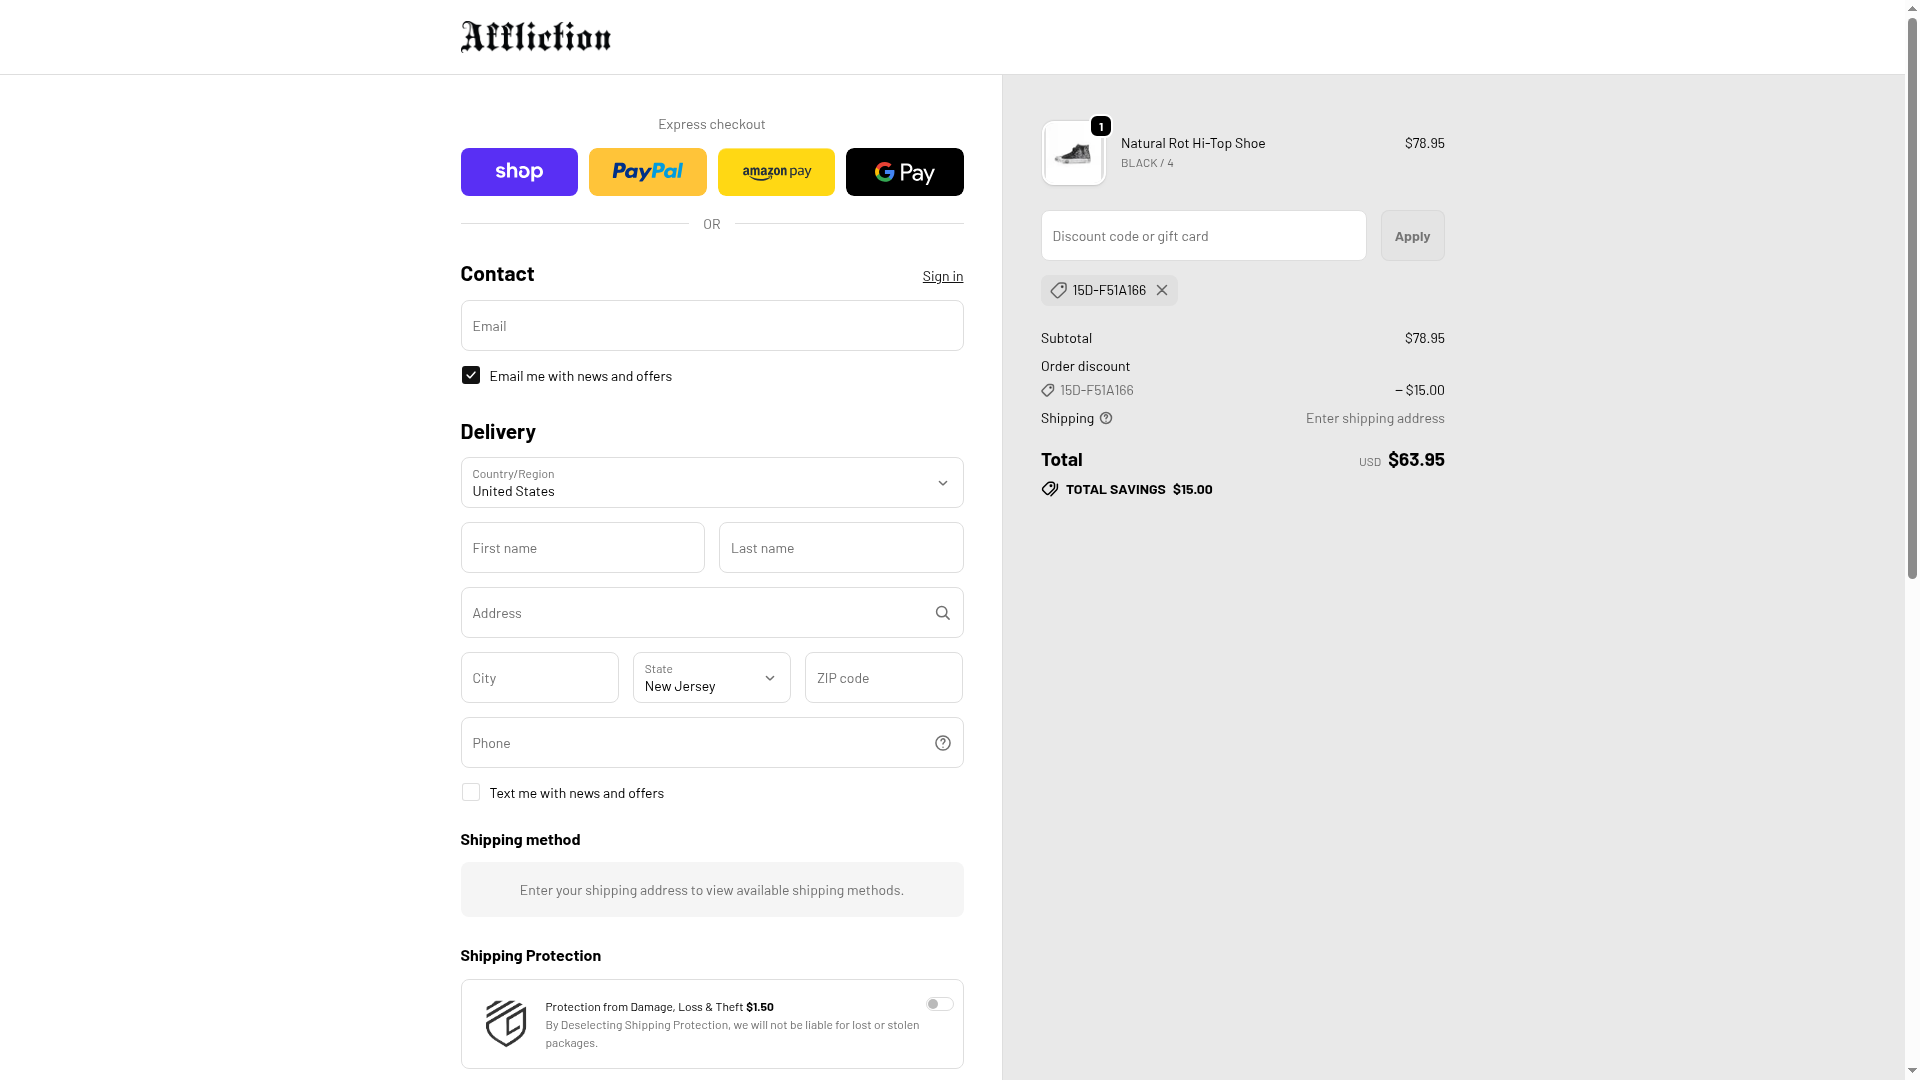Click the address search magnifier icon
Image resolution: width=1920 pixels, height=1080 pixels.
point(942,613)
